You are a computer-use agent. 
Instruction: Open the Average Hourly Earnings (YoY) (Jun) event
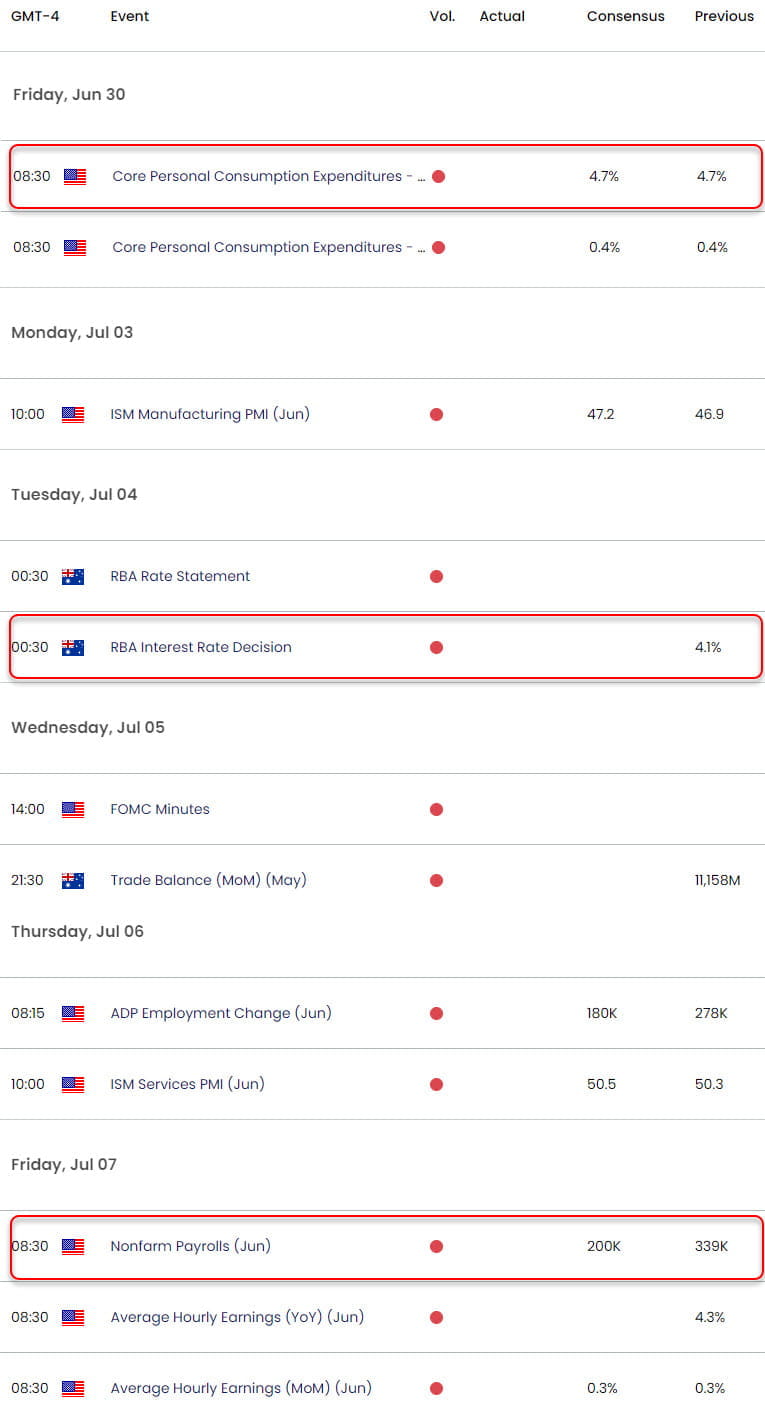point(237,1317)
